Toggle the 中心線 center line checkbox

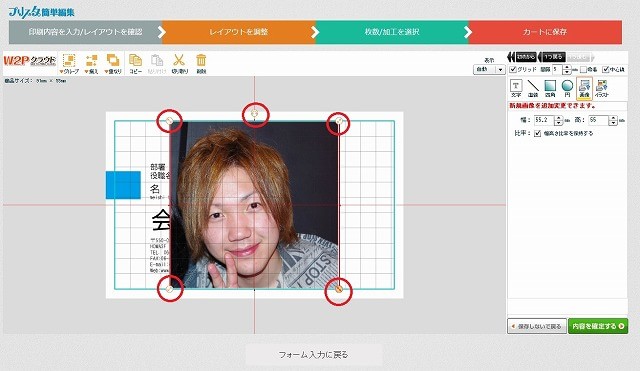(x=606, y=69)
